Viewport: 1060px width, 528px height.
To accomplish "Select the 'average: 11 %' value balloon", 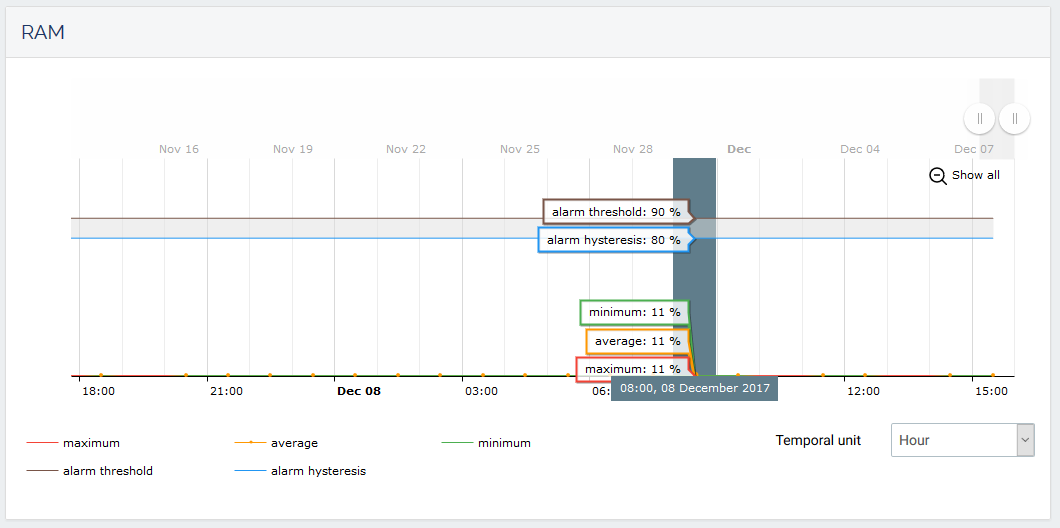I will pos(637,341).
